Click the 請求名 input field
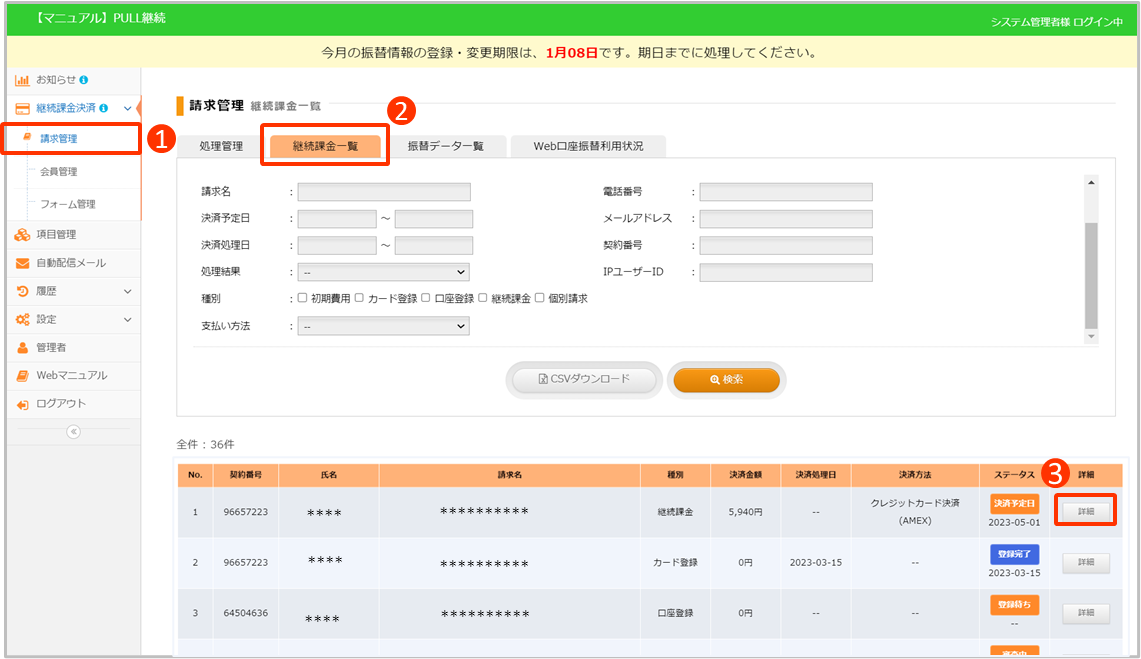 coord(383,192)
